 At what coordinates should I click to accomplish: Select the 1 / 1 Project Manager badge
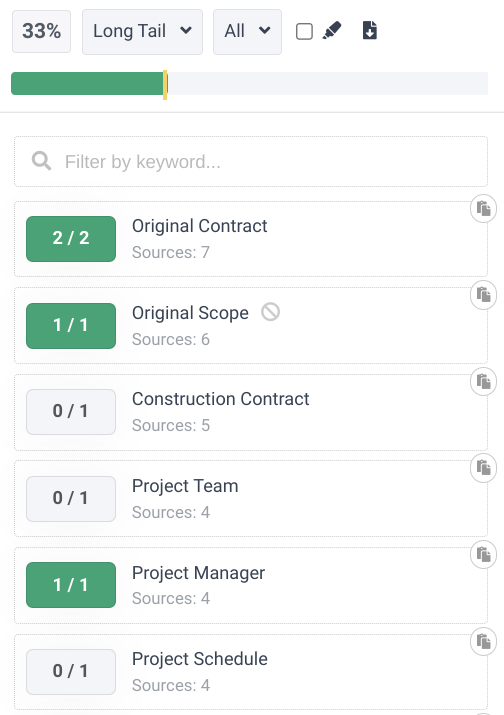tap(71, 585)
